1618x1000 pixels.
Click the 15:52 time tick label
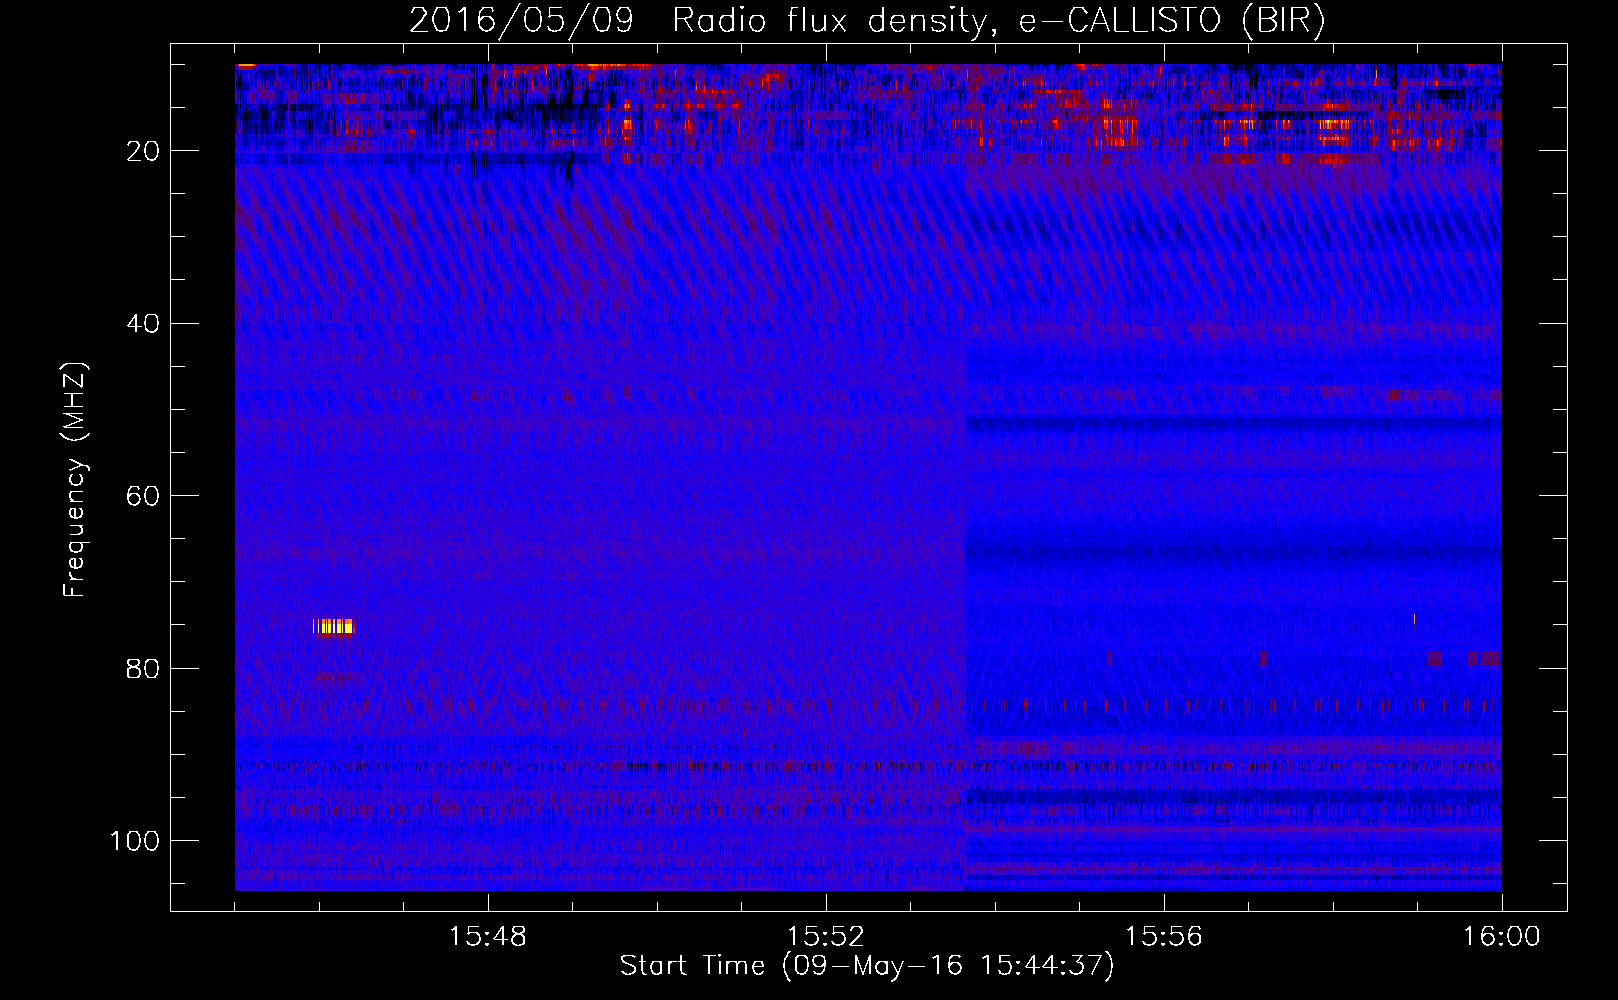pos(825,936)
